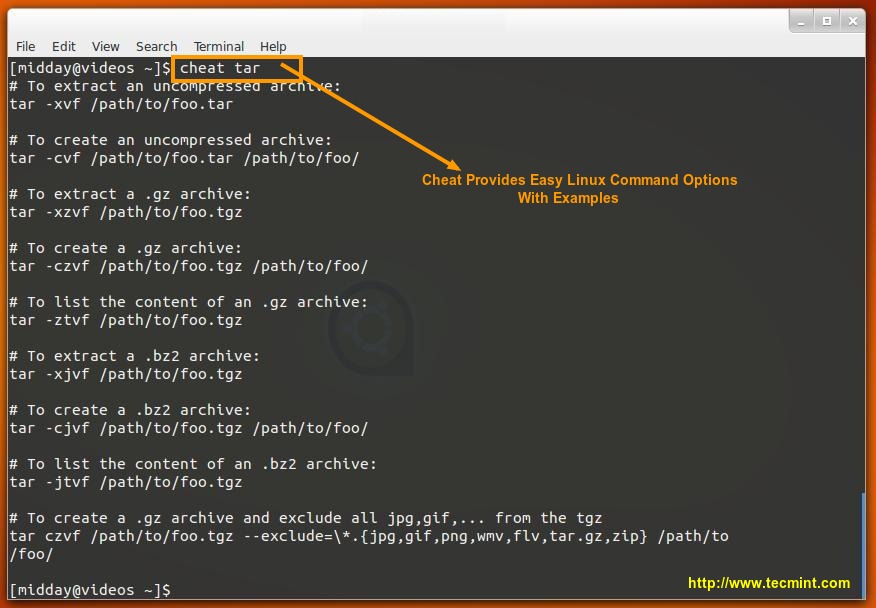876x608 pixels.
Task: Open the File menu
Action: pyautogui.click(x=25, y=46)
